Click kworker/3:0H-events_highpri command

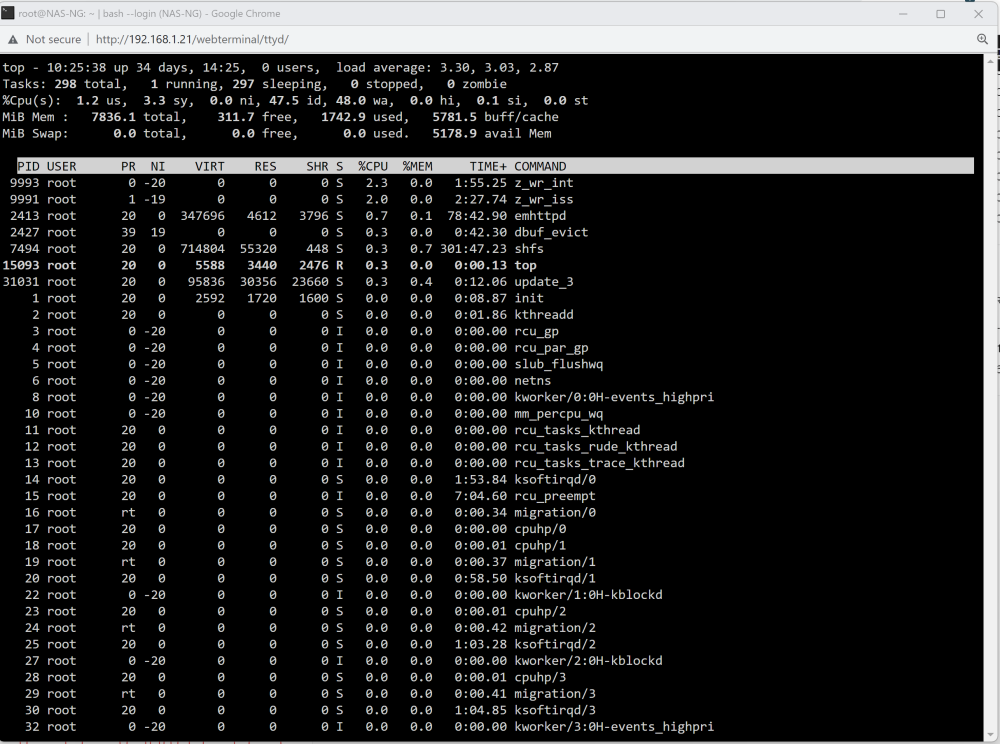(x=614, y=727)
